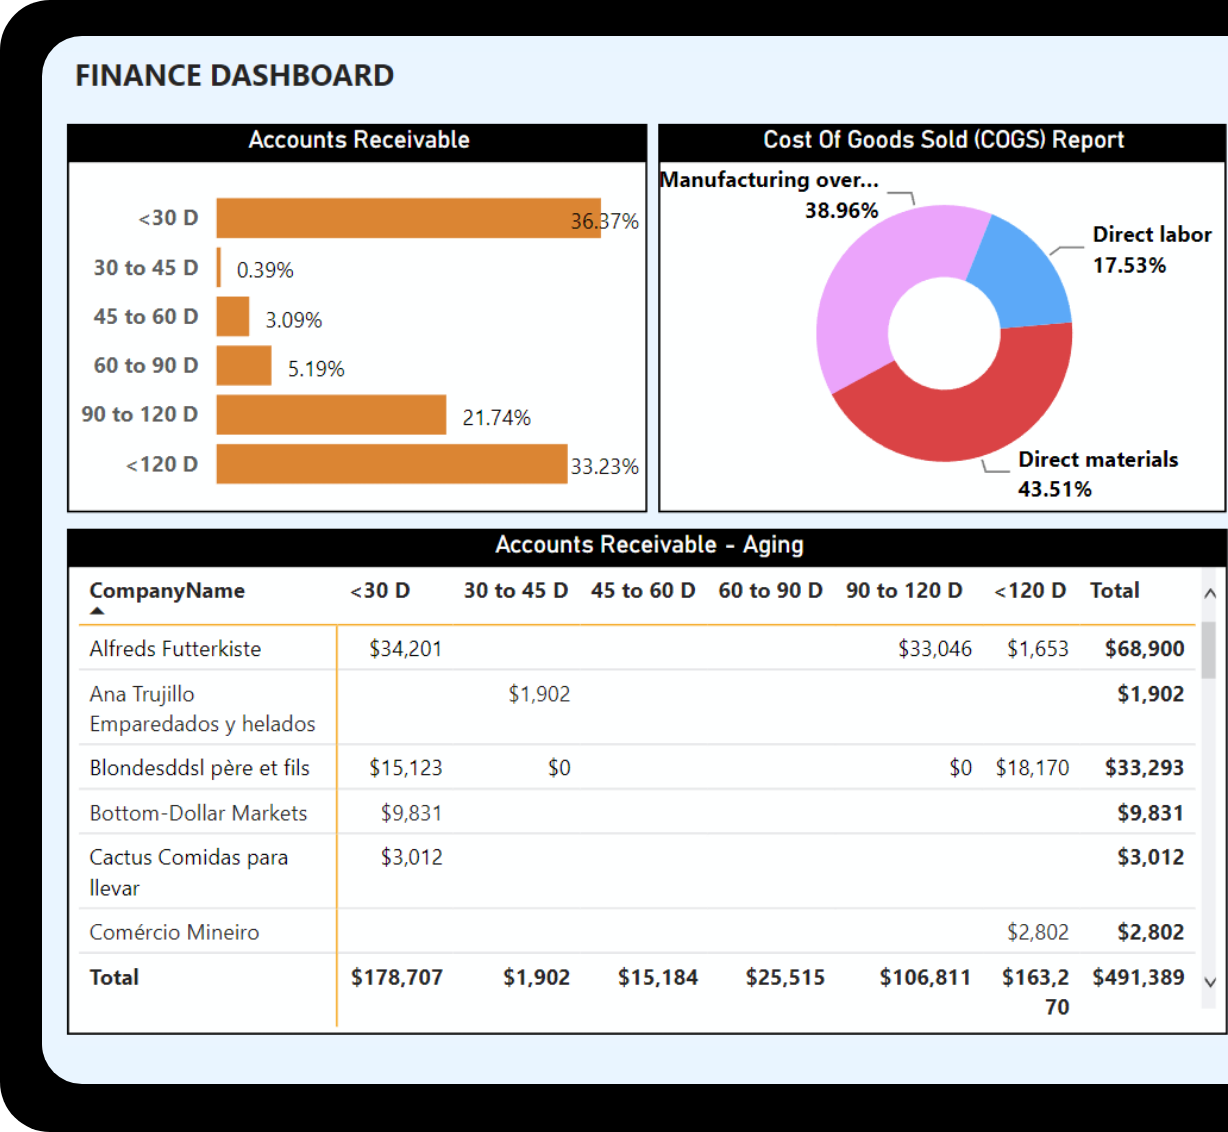Click the '30 to 45 D' bar chart axis label
Viewport: 1228px width, 1132px height.
point(146,268)
